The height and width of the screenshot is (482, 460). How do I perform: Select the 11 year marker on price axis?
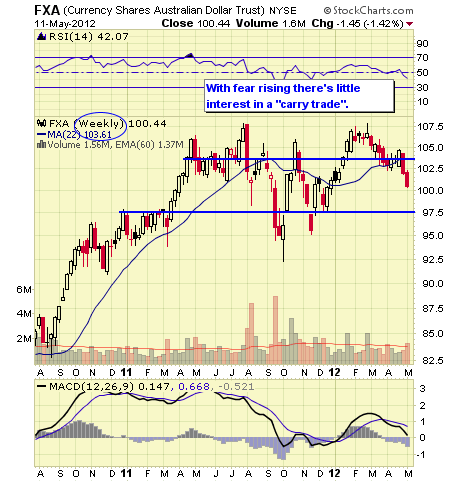pyautogui.click(x=126, y=372)
